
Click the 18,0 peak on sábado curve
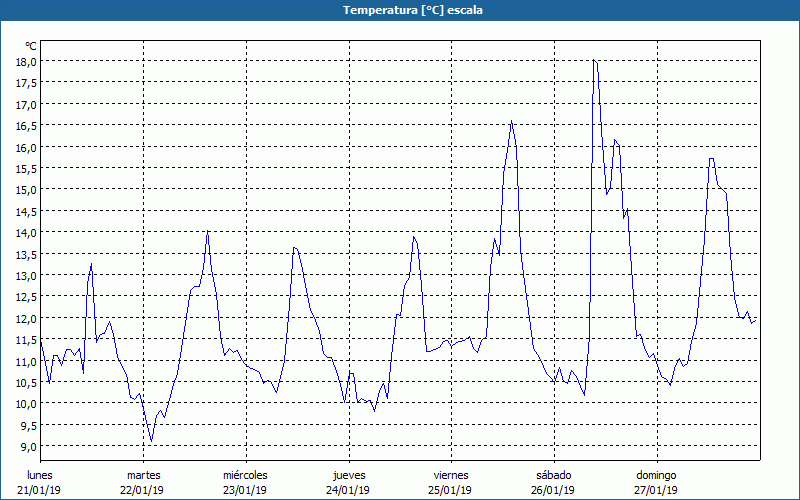click(594, 60)
